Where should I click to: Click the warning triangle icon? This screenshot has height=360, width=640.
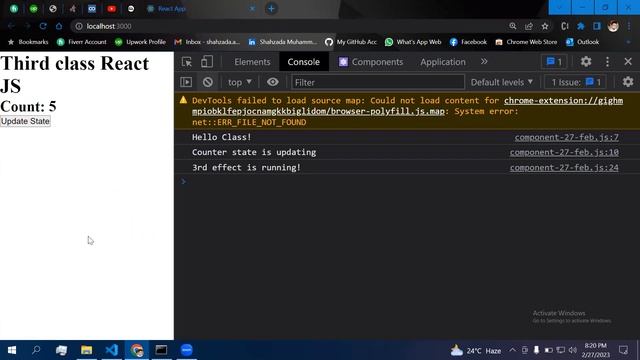point(183,100)
